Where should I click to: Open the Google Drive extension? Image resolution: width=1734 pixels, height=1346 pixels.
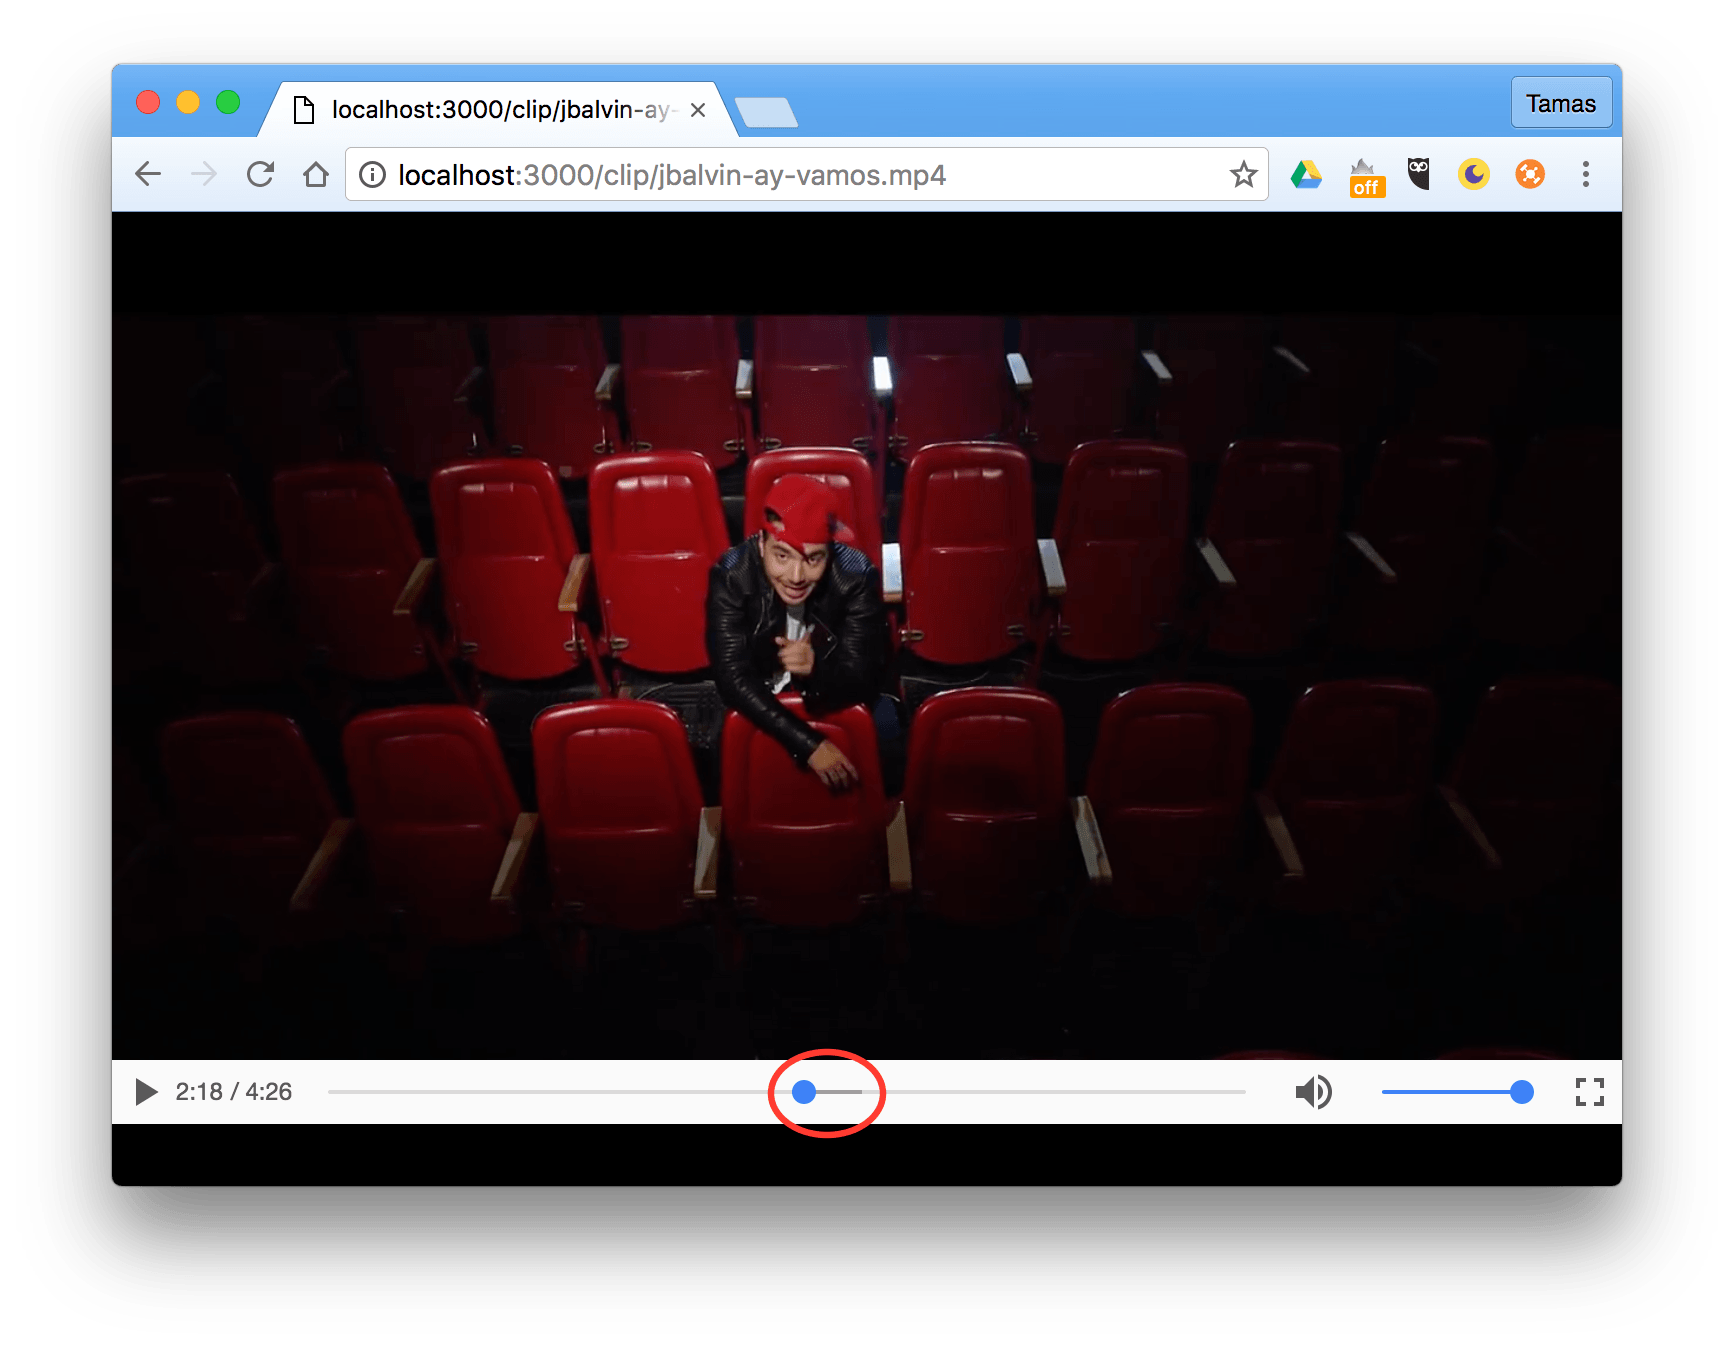pos(1306,174)
